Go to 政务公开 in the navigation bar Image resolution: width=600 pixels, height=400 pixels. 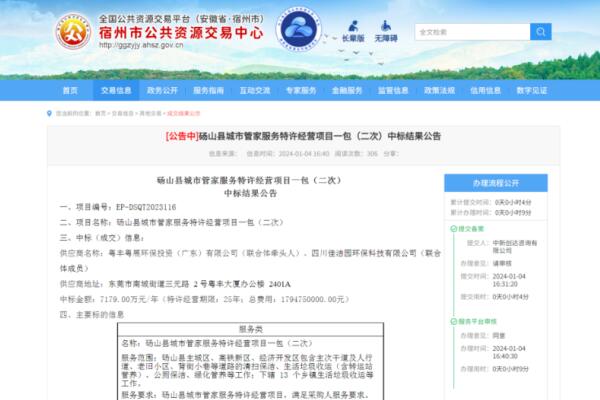click(x=162, y=89)
